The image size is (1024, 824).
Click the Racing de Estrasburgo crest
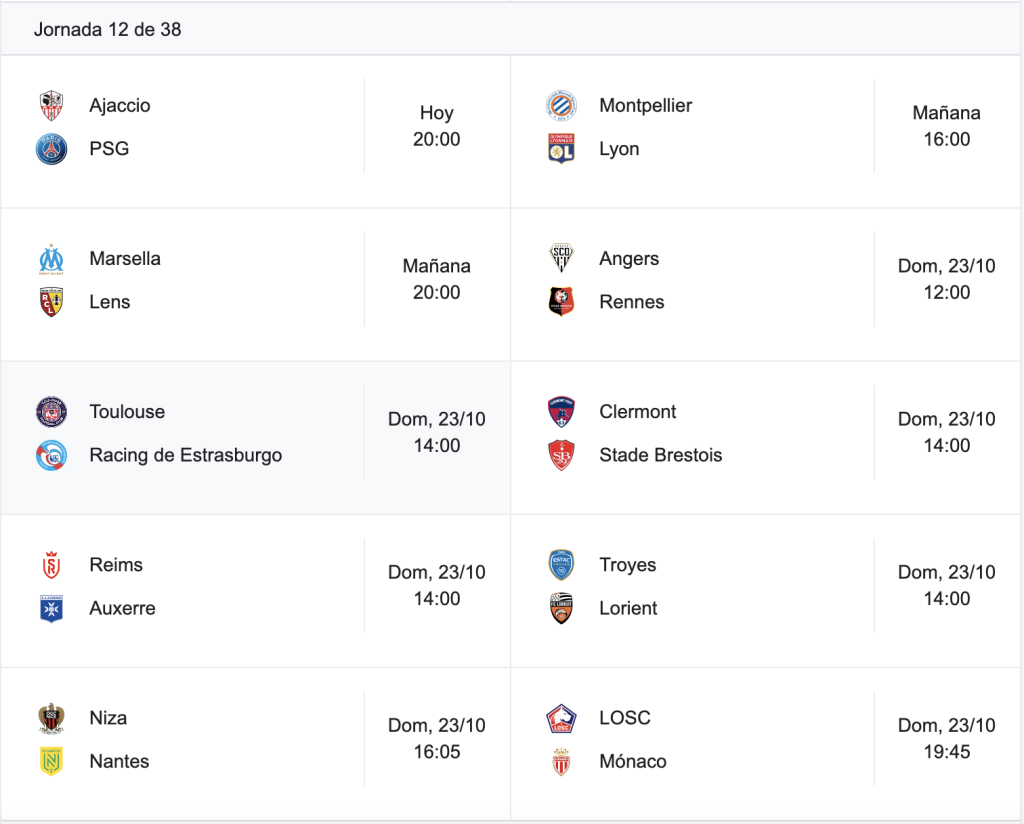[x=51, y=455]
